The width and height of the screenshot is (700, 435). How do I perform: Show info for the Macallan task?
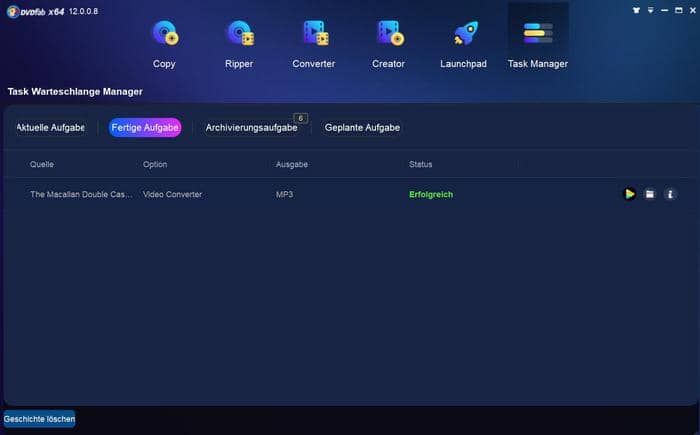671,194
